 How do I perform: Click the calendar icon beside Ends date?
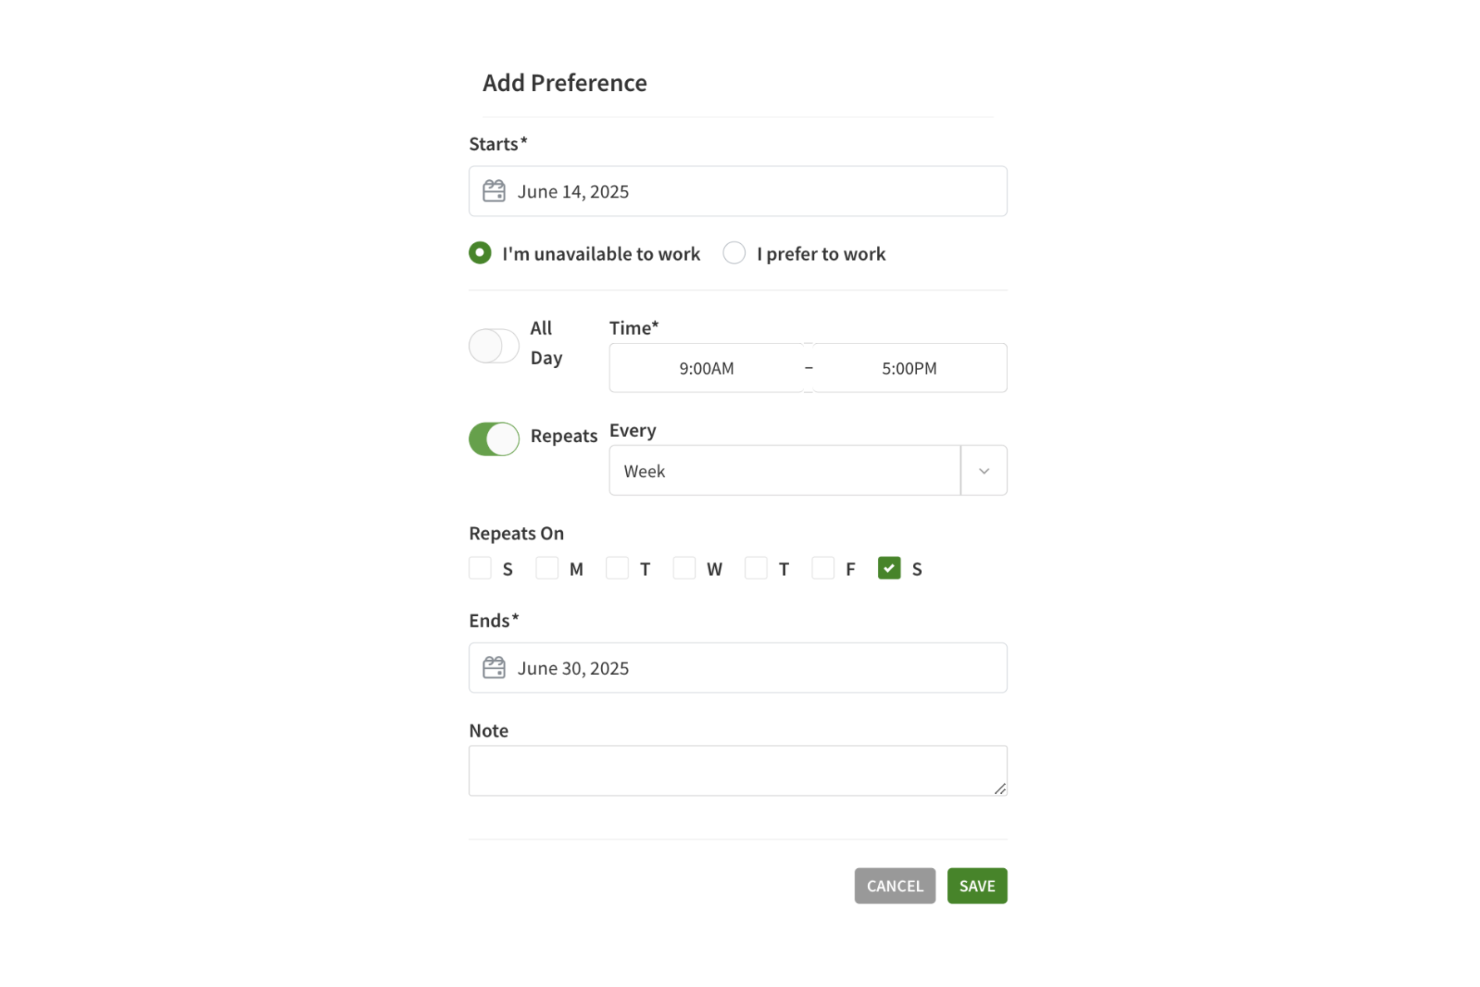493,667
